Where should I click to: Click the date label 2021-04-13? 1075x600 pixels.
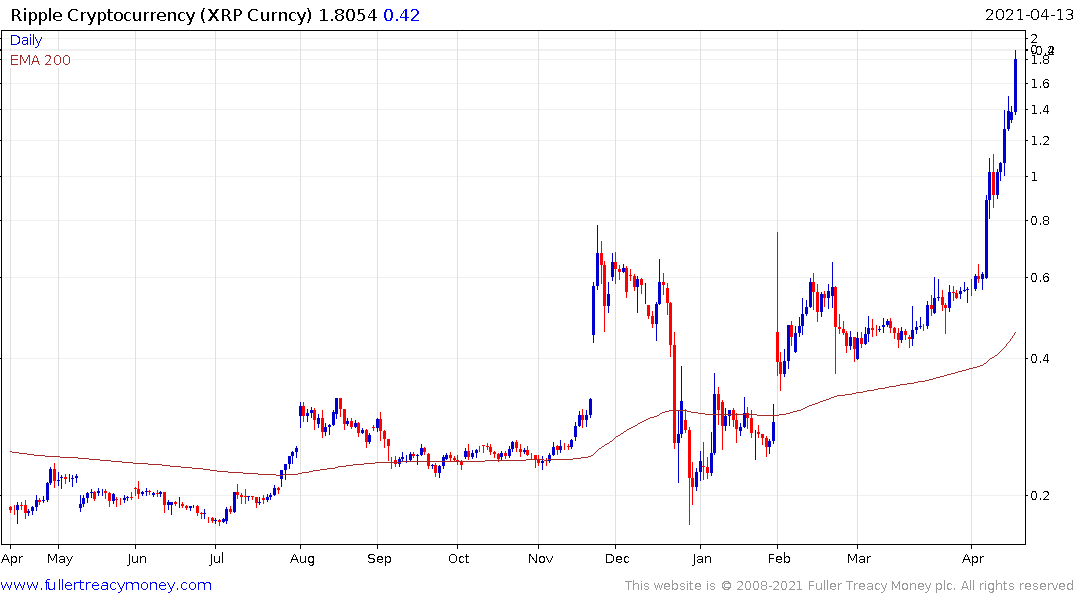pyautogui.click(x=1028, y=15)
